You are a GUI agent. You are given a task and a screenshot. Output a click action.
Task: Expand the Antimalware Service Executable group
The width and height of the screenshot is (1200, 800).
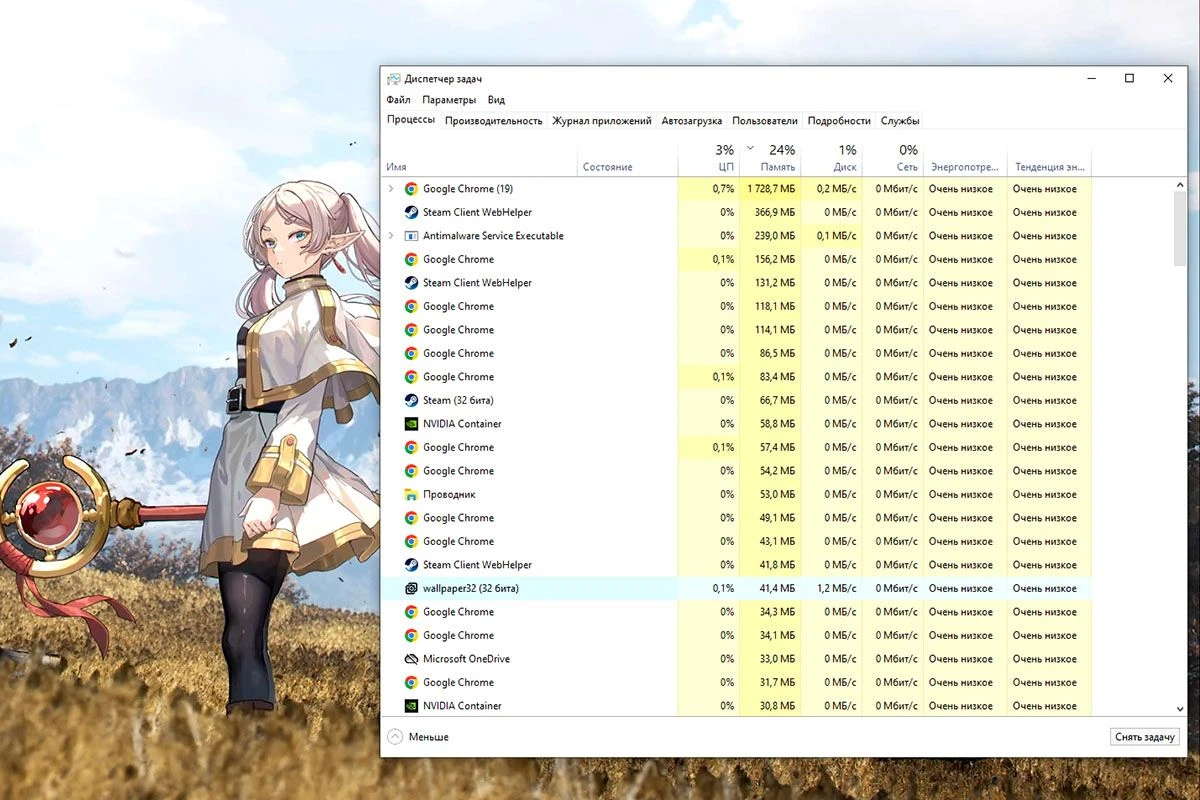(391, 236)
